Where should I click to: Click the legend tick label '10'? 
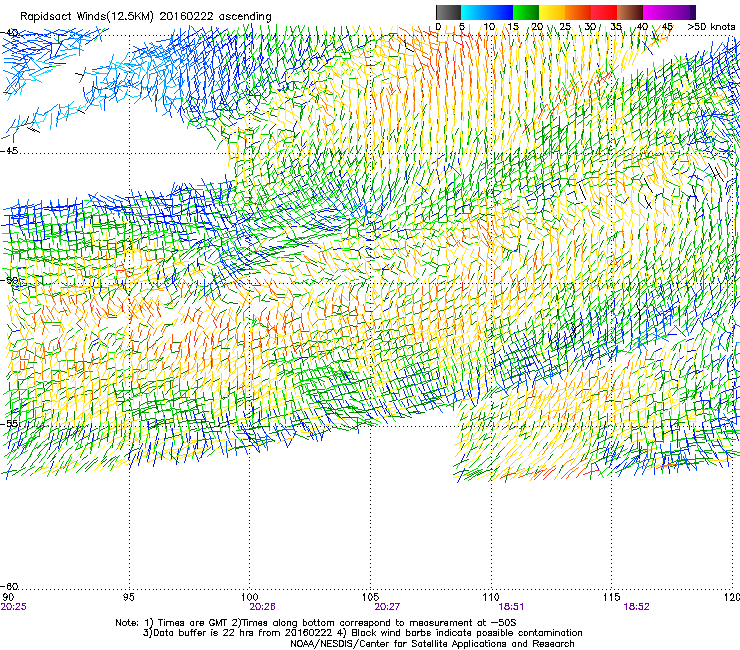point(489,26)
